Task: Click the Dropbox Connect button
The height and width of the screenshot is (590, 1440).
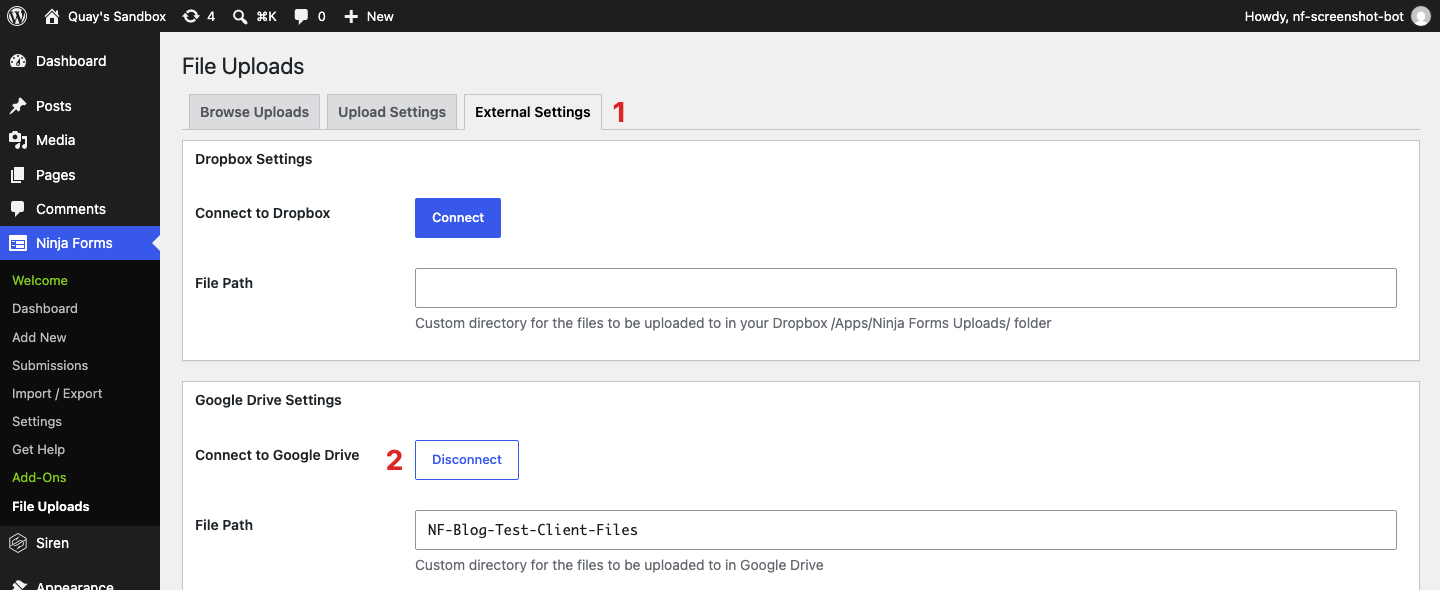Action: point(458,218)
